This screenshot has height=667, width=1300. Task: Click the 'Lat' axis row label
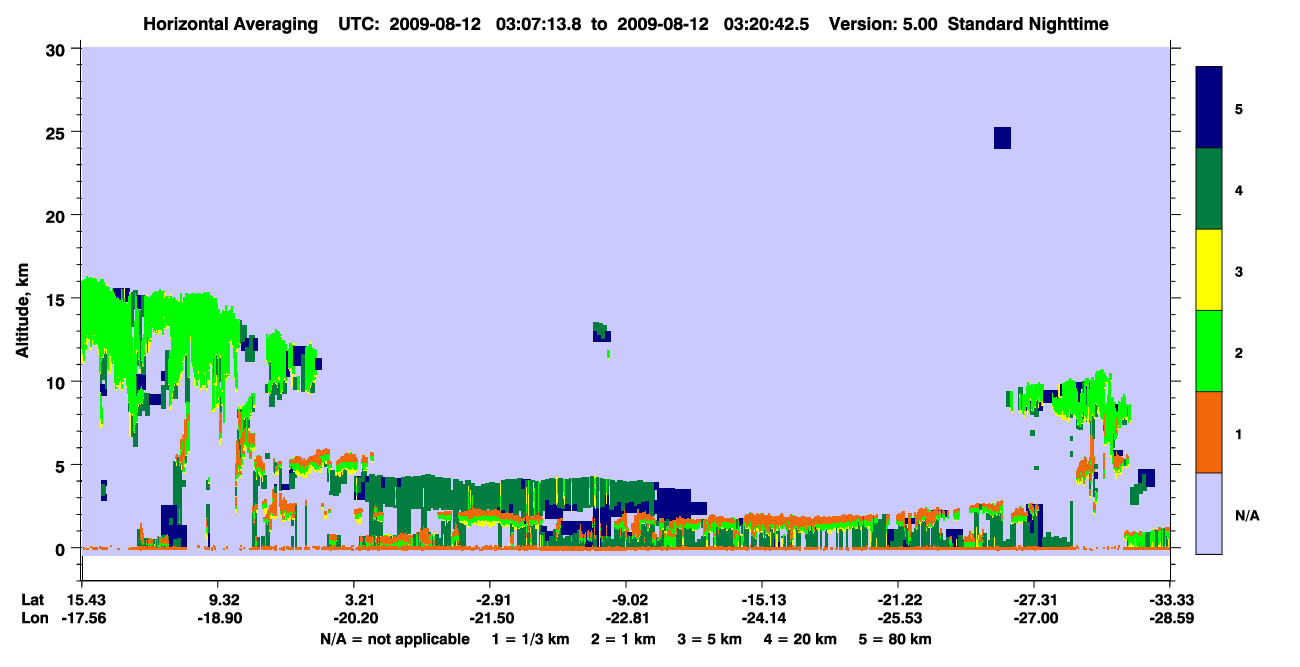point(34,600)
